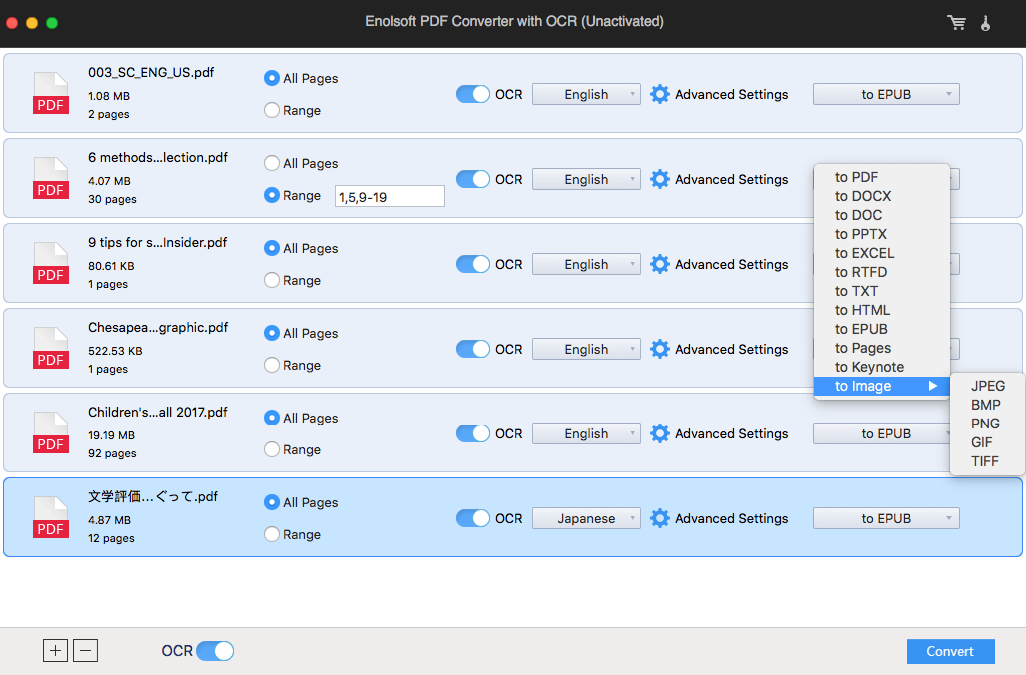
Task: Click PDF icon of 9 tips for s...Insider.pdf
Action: point(51,264)
